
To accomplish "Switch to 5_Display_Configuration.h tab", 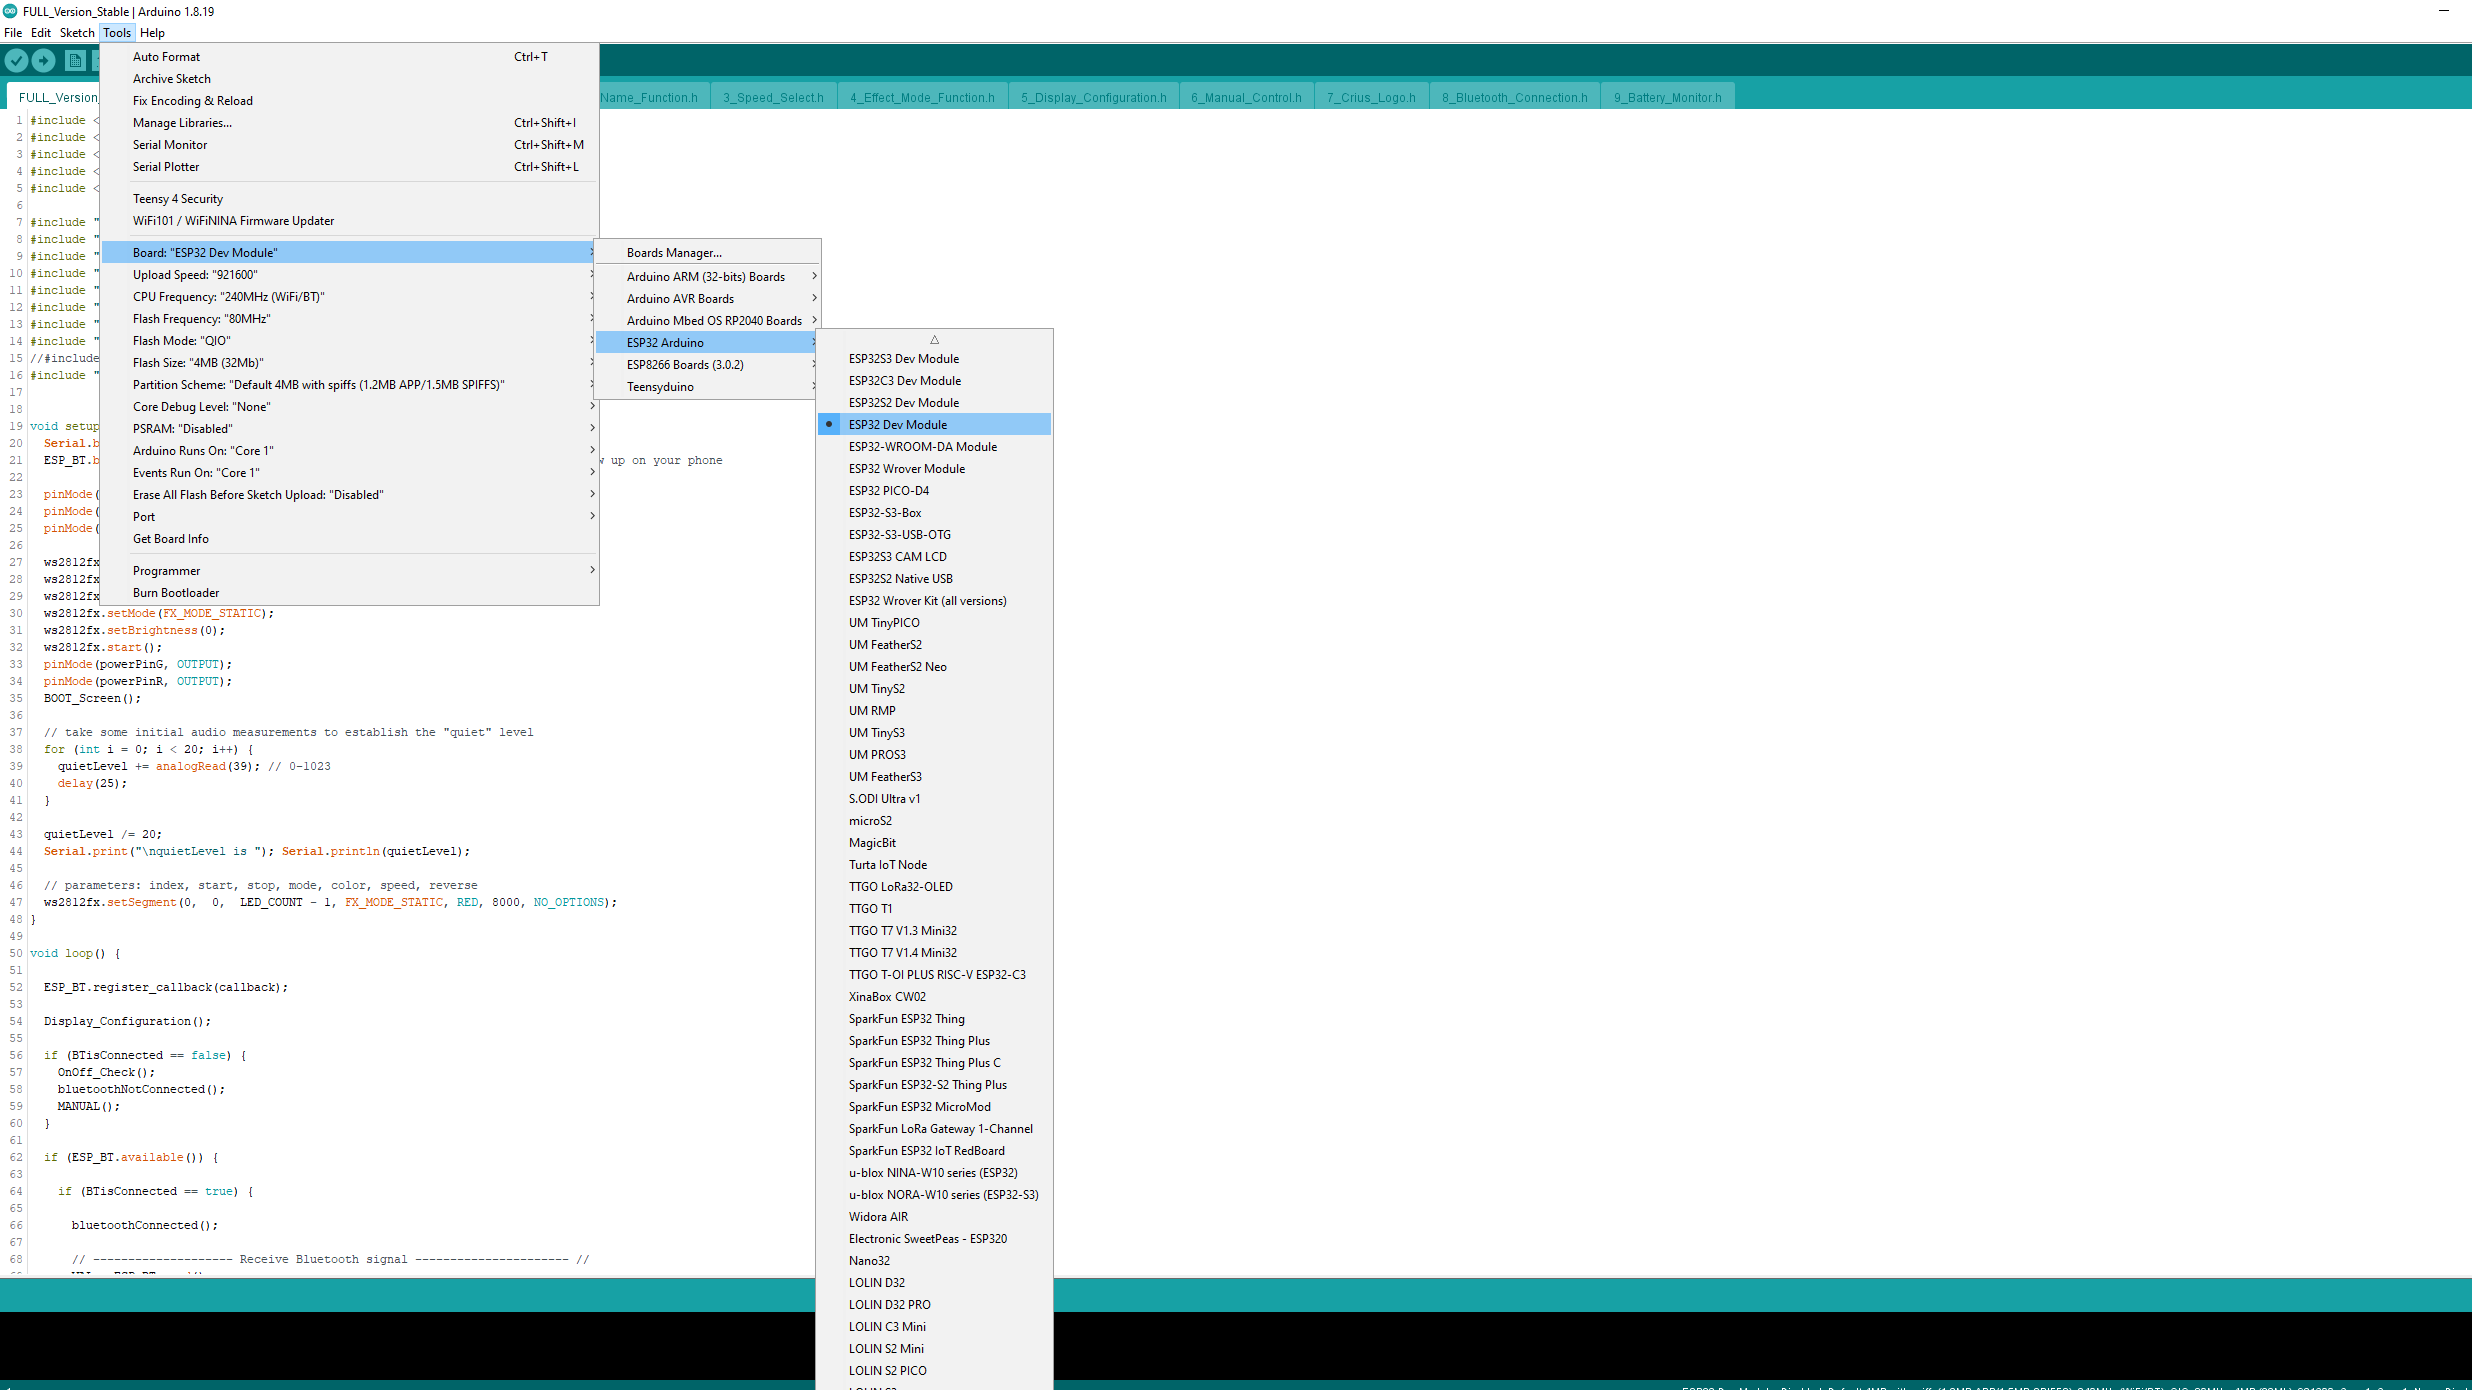I will coord(1093,98).
